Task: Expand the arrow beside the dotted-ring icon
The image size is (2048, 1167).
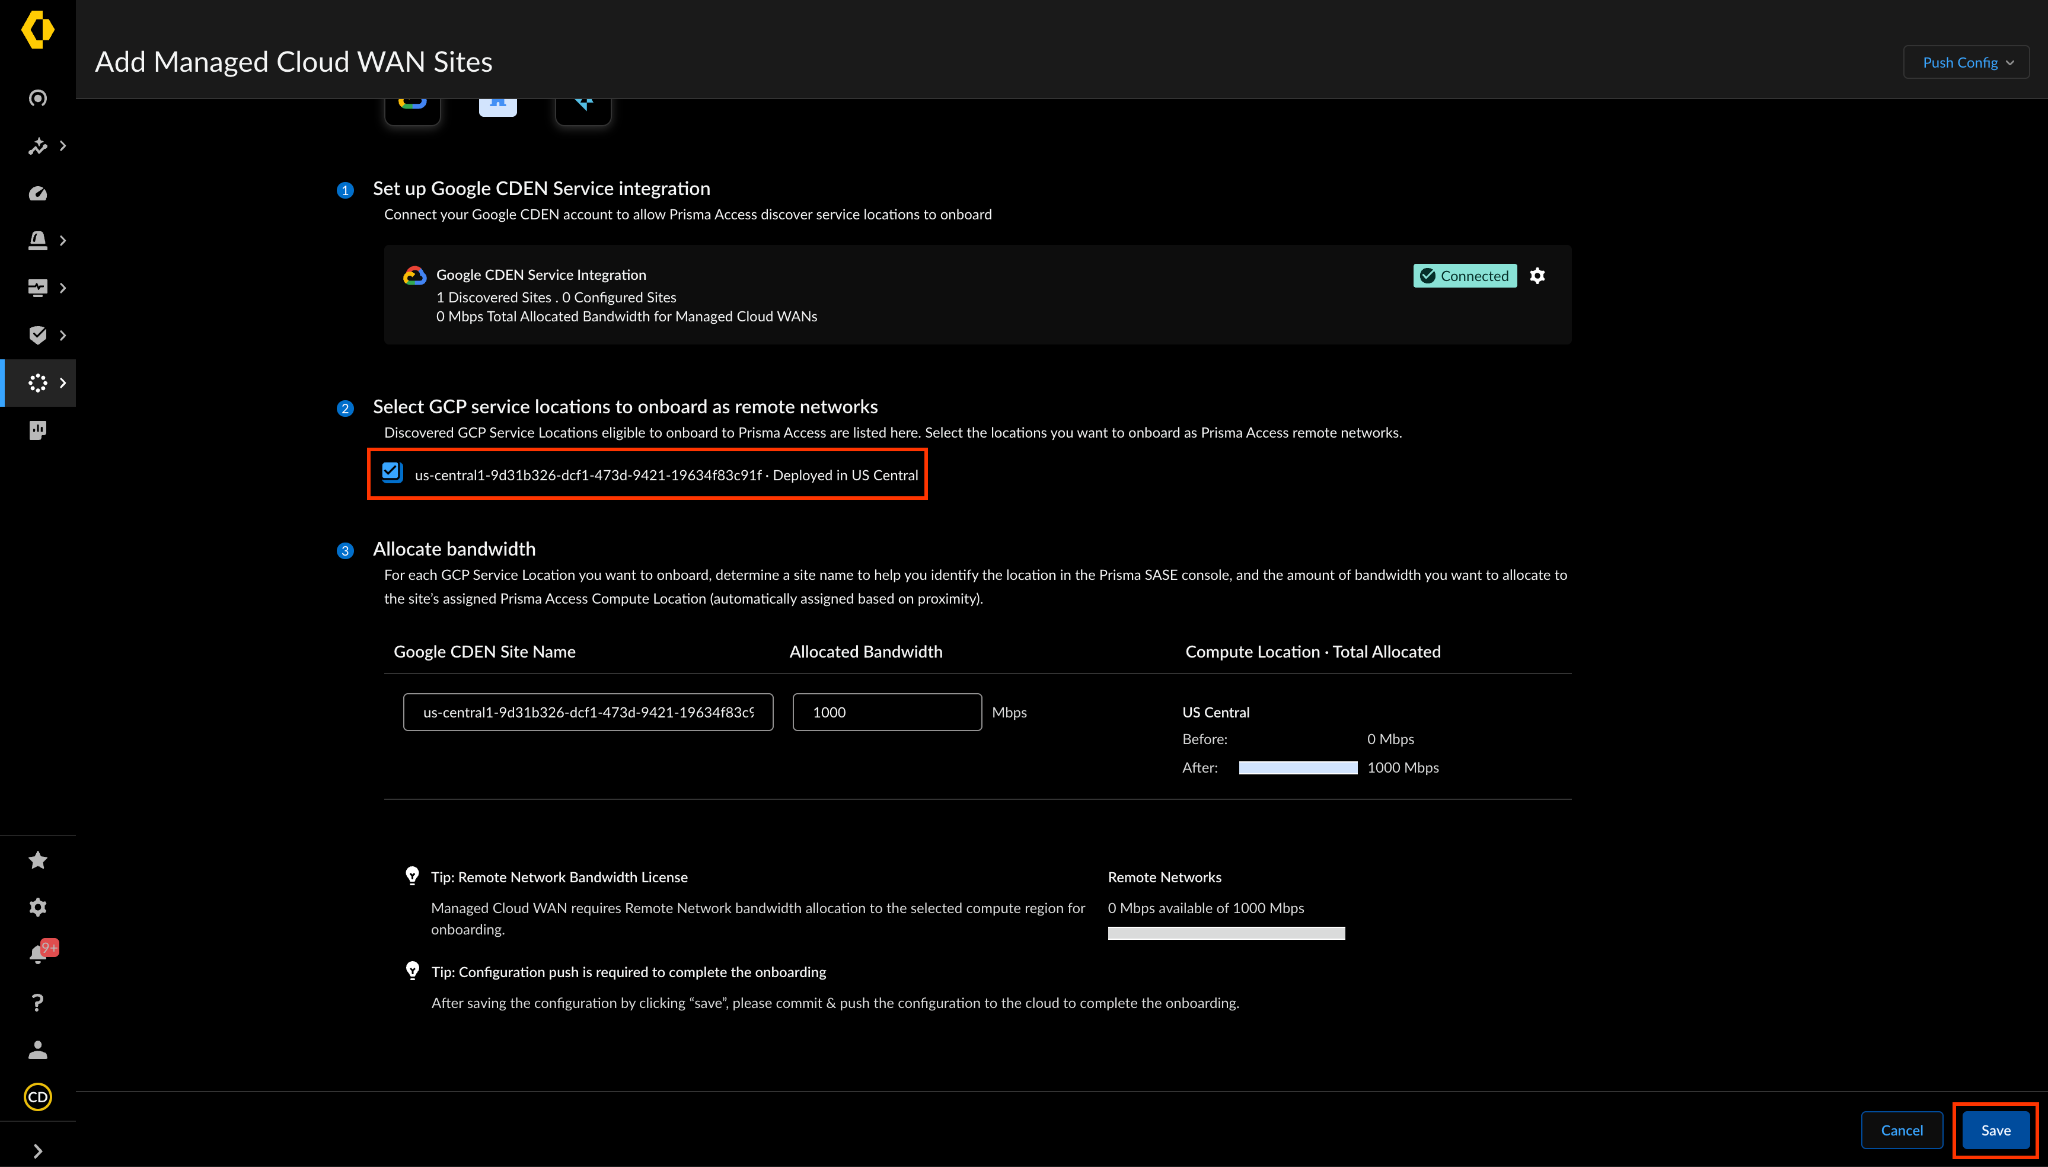Action: (x=63, y=383)
